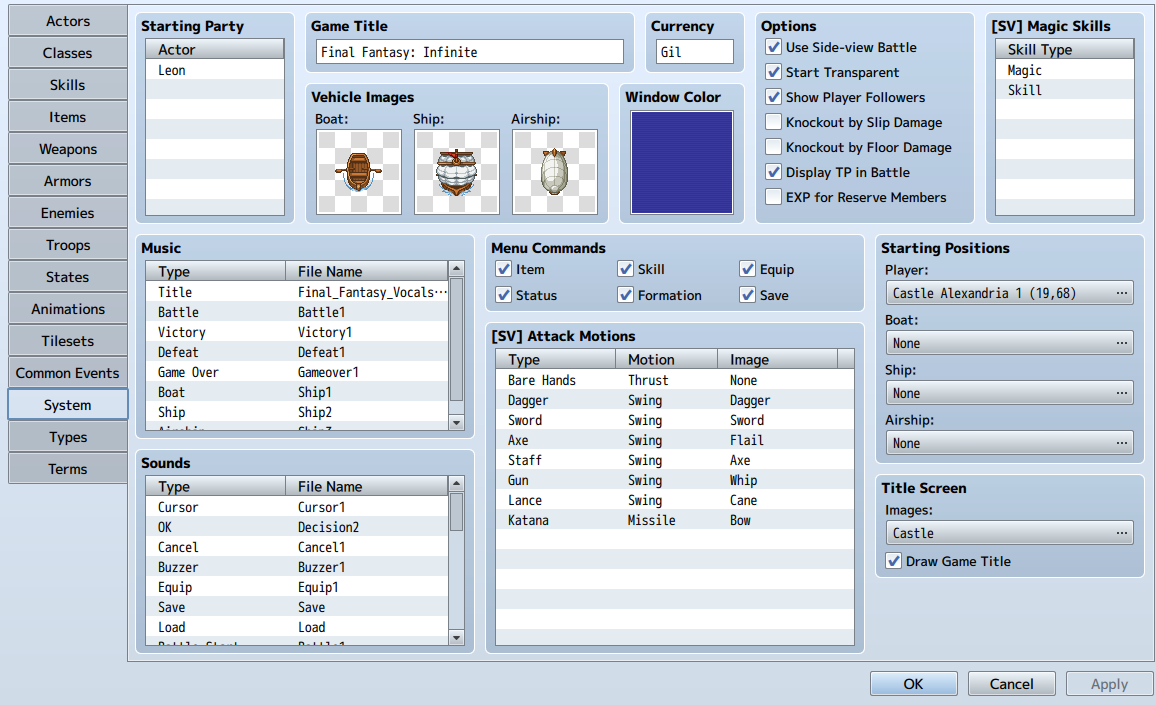Screen dimensions: 1156x705
Task: Select the Title music row
Action: point(296,292)
